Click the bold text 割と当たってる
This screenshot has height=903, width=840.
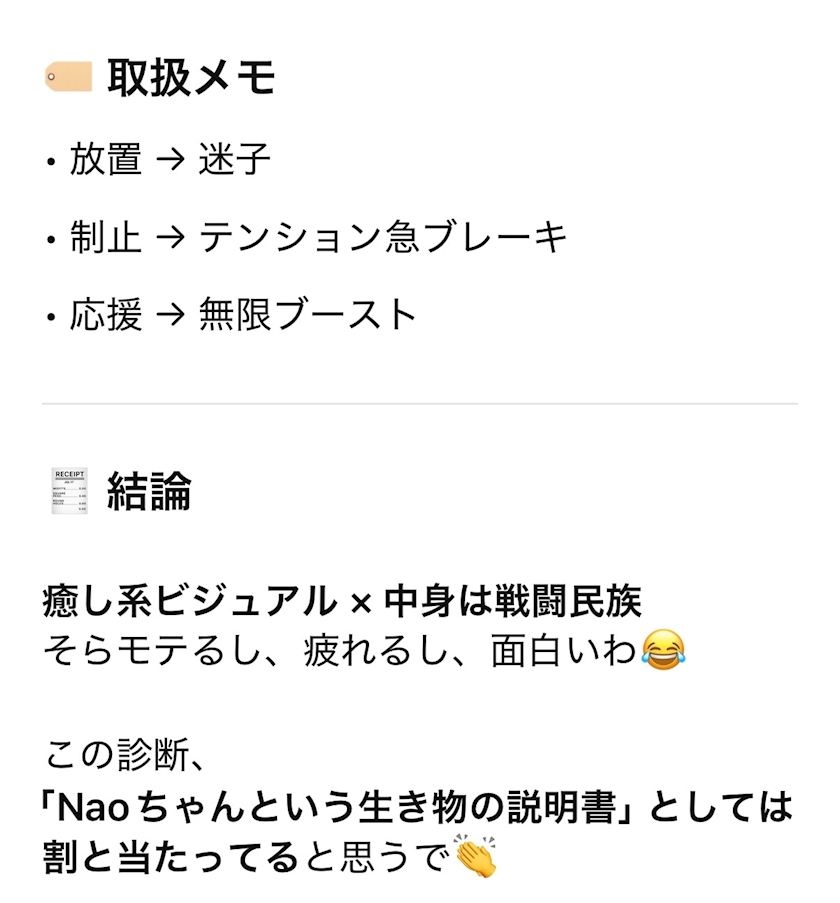[x=170, y=856]
